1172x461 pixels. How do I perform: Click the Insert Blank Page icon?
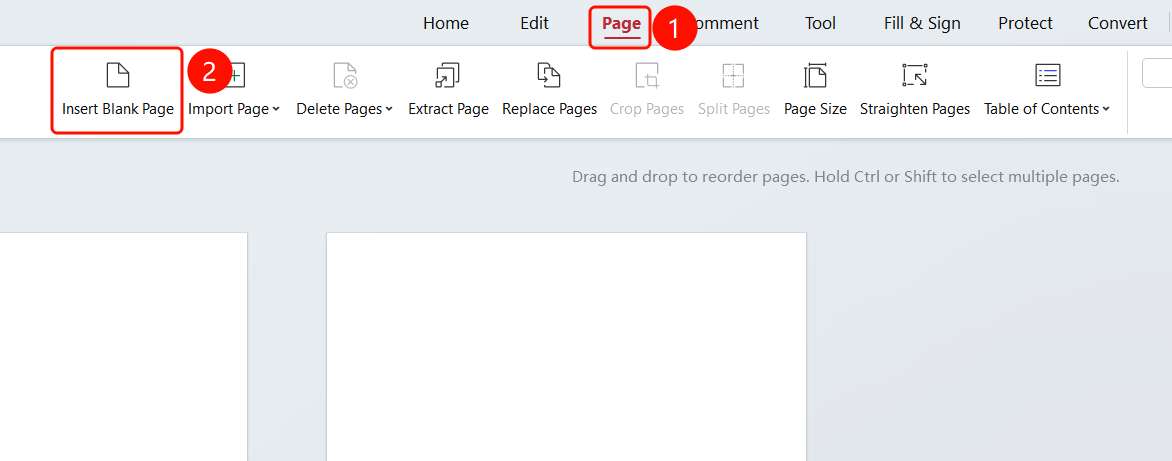118,75
